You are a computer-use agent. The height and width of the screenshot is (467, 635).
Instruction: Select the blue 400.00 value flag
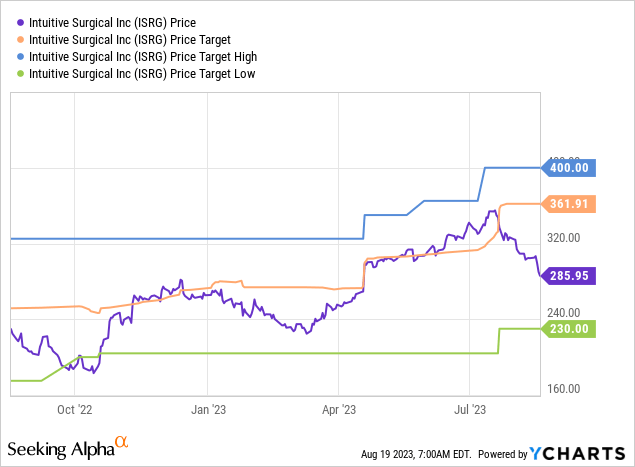click(x=568, y=167)
